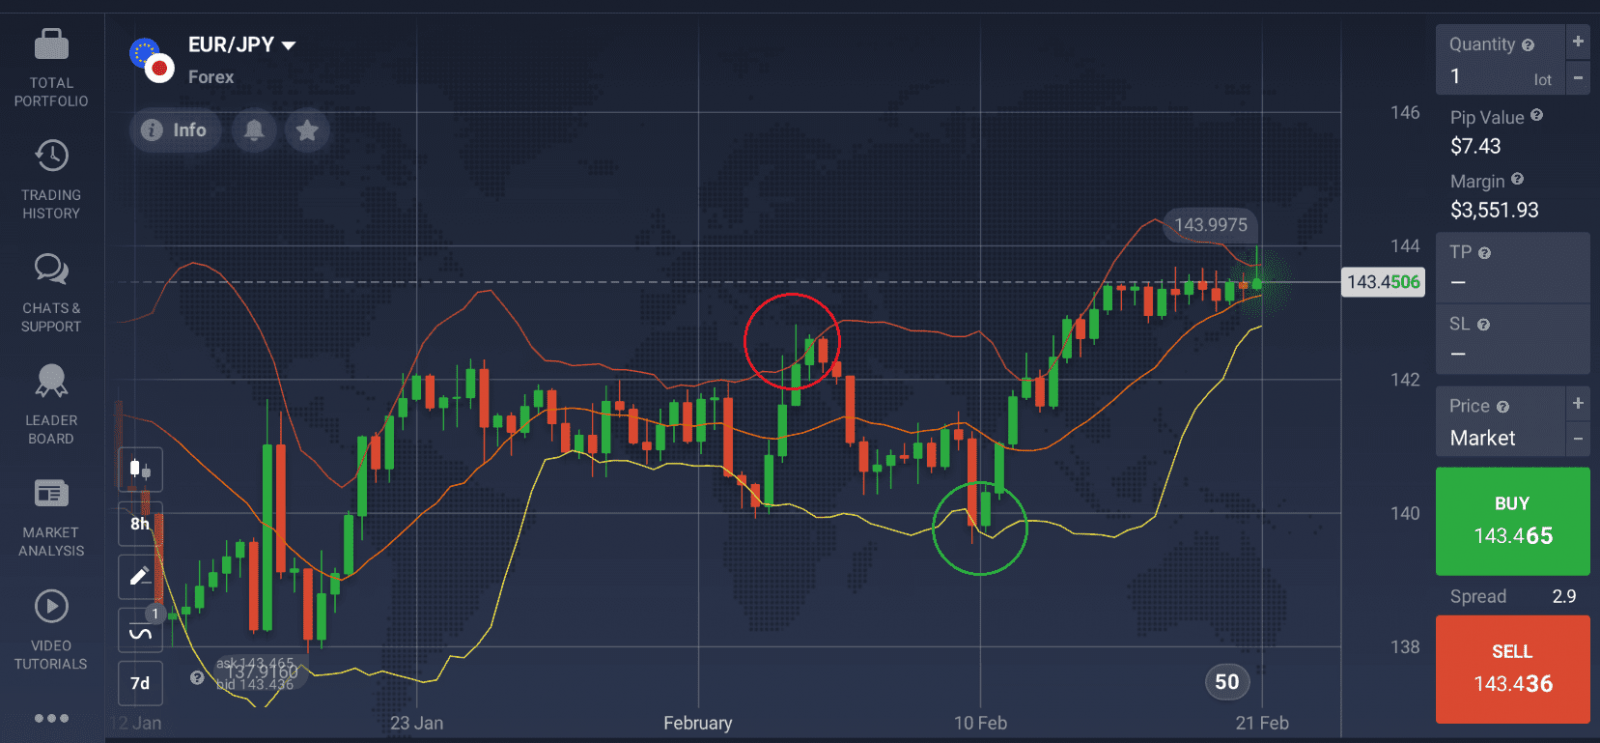Viewport: 1600px width, 743px height.
Task: Open the three-dots more menu
Action: 51,718
